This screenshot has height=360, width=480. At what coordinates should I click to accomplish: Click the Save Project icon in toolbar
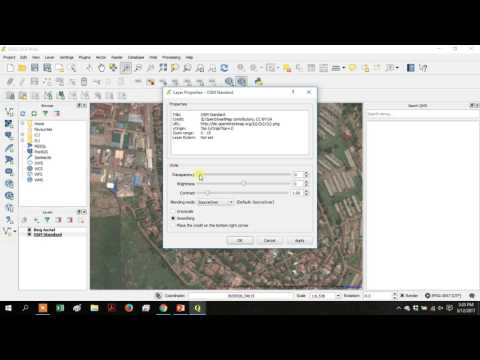point(35,68)
